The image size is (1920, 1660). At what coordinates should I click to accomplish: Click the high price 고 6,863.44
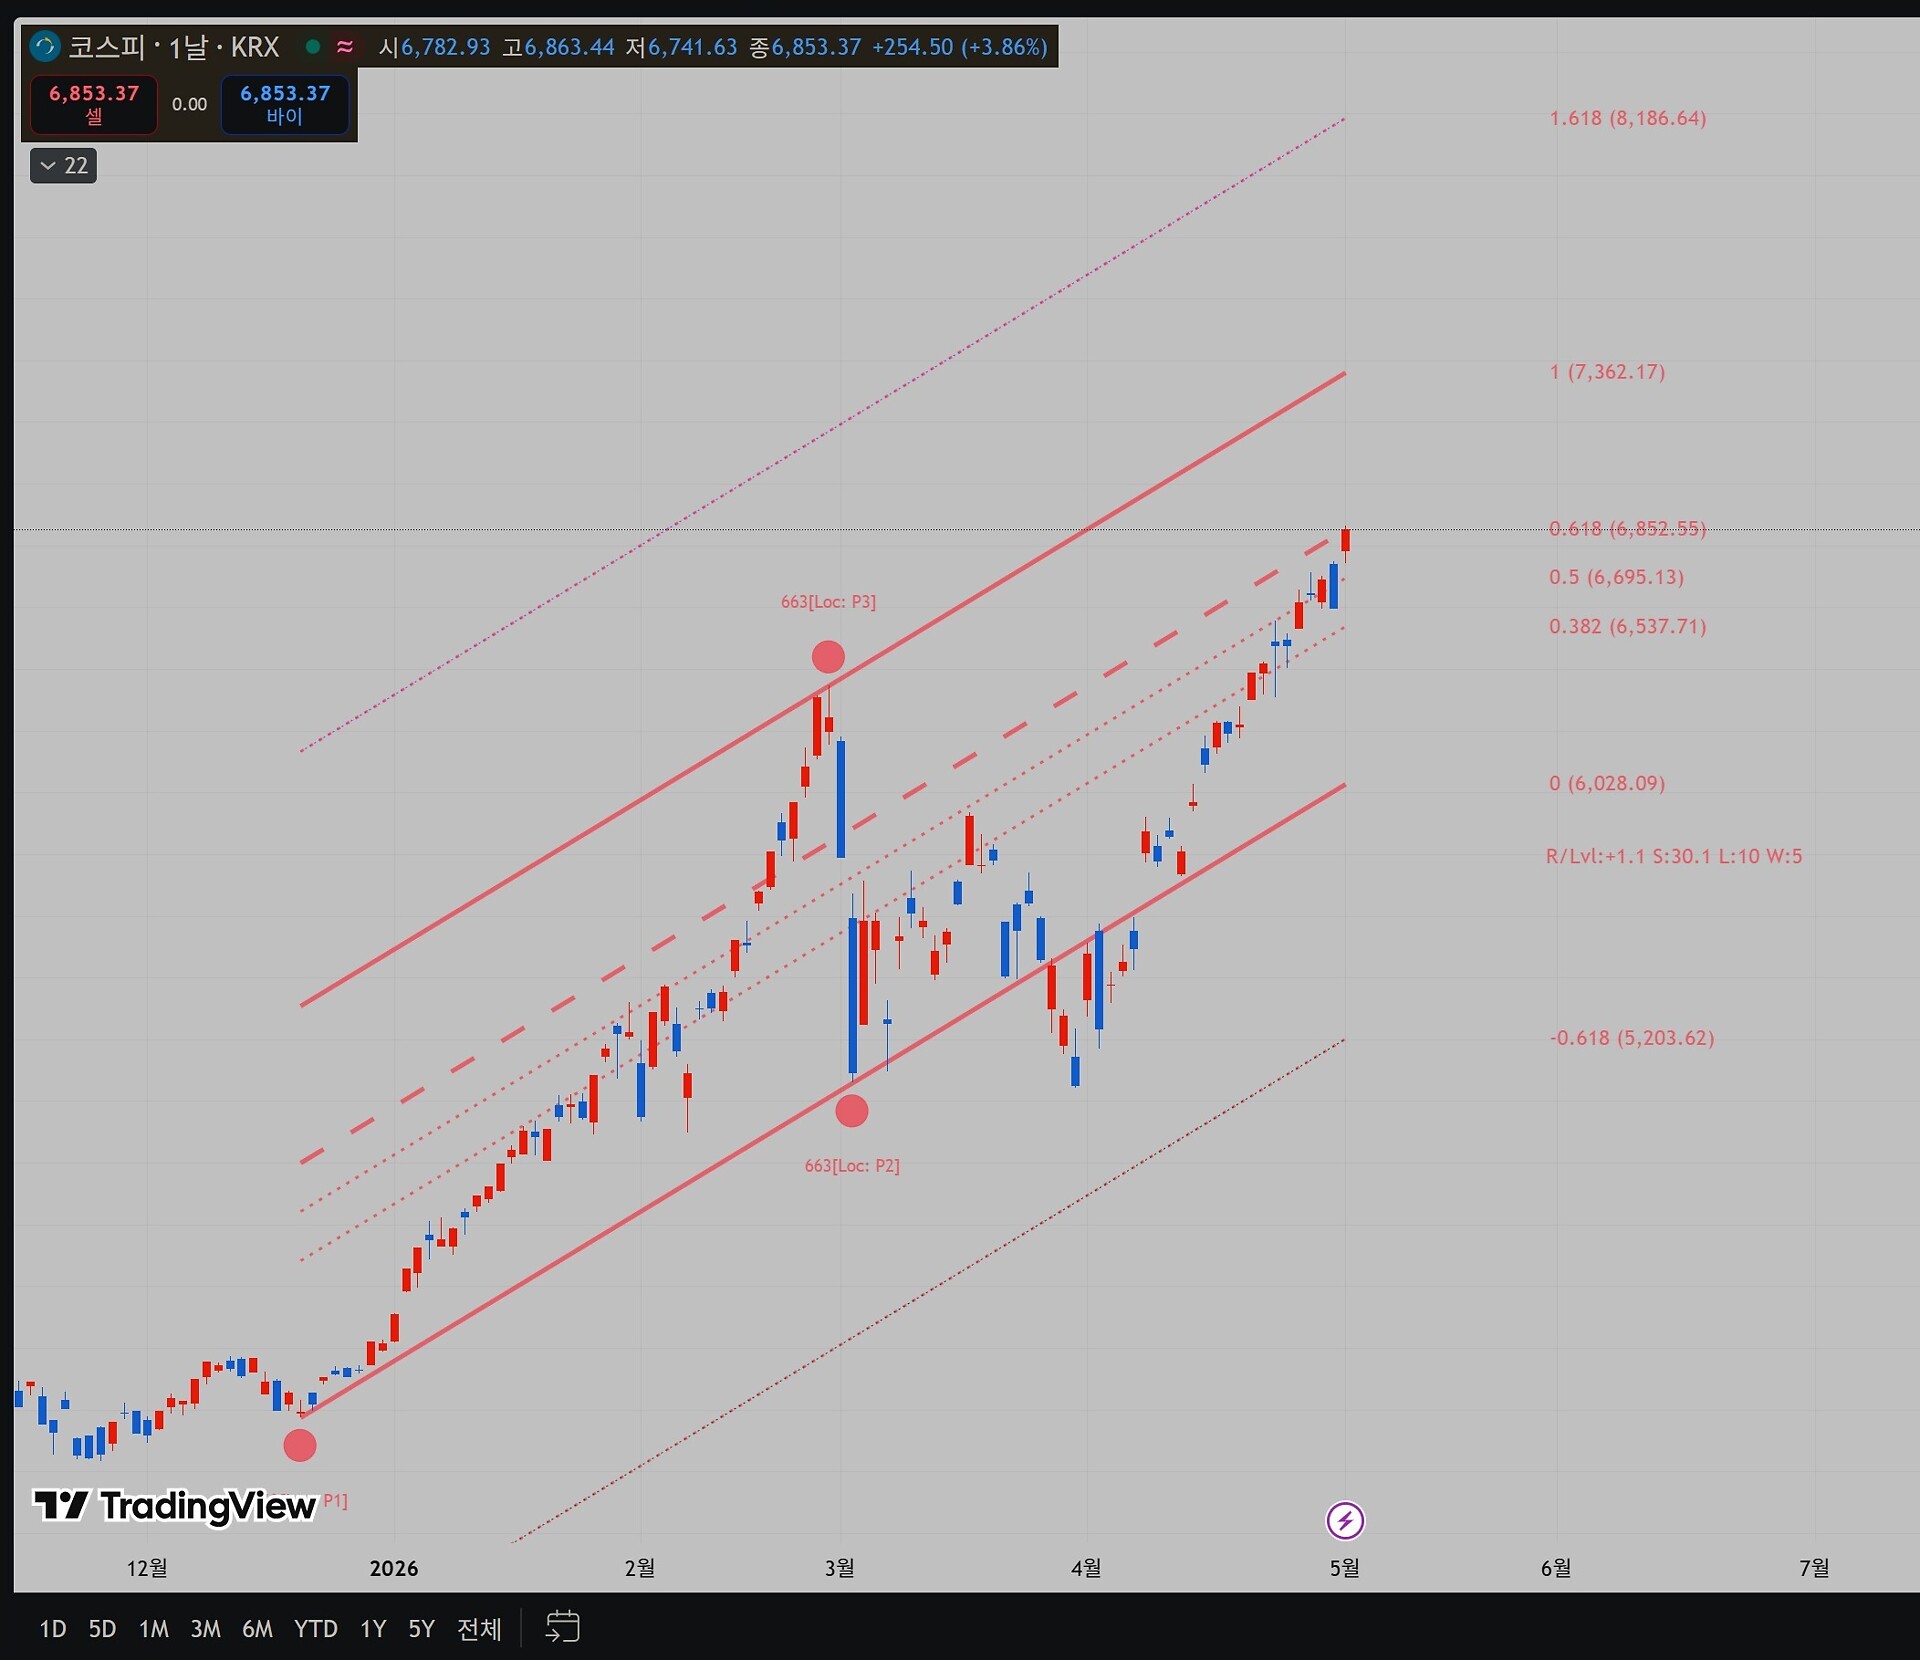coord(558,47)
